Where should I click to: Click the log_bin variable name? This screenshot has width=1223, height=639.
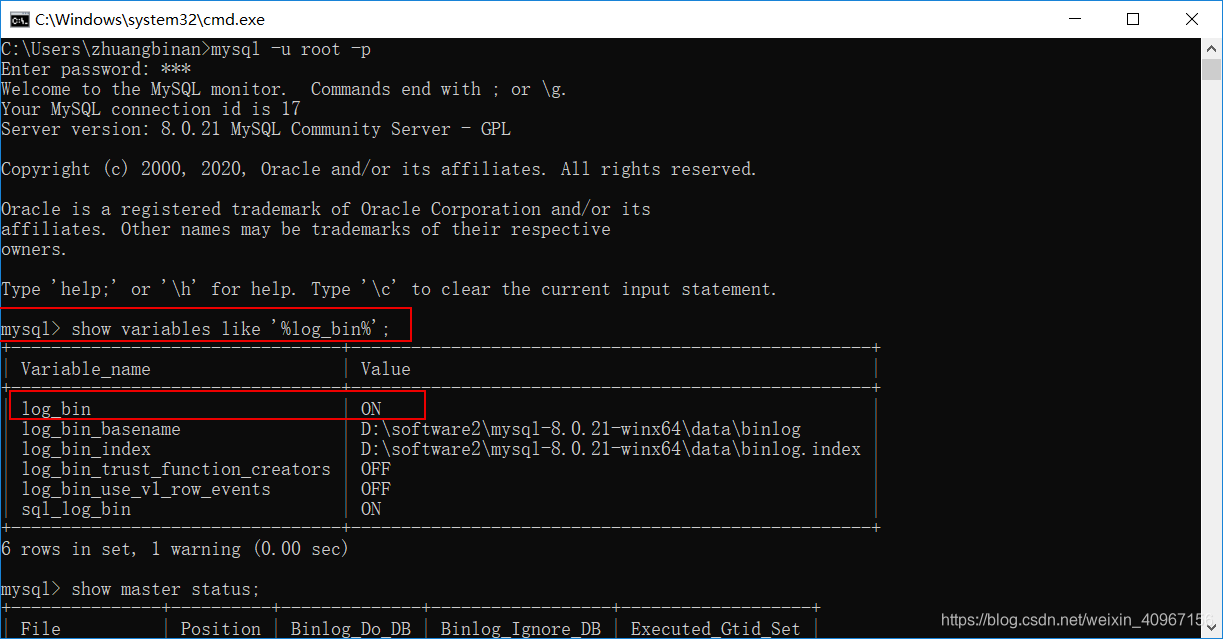(x=56, y=409)
